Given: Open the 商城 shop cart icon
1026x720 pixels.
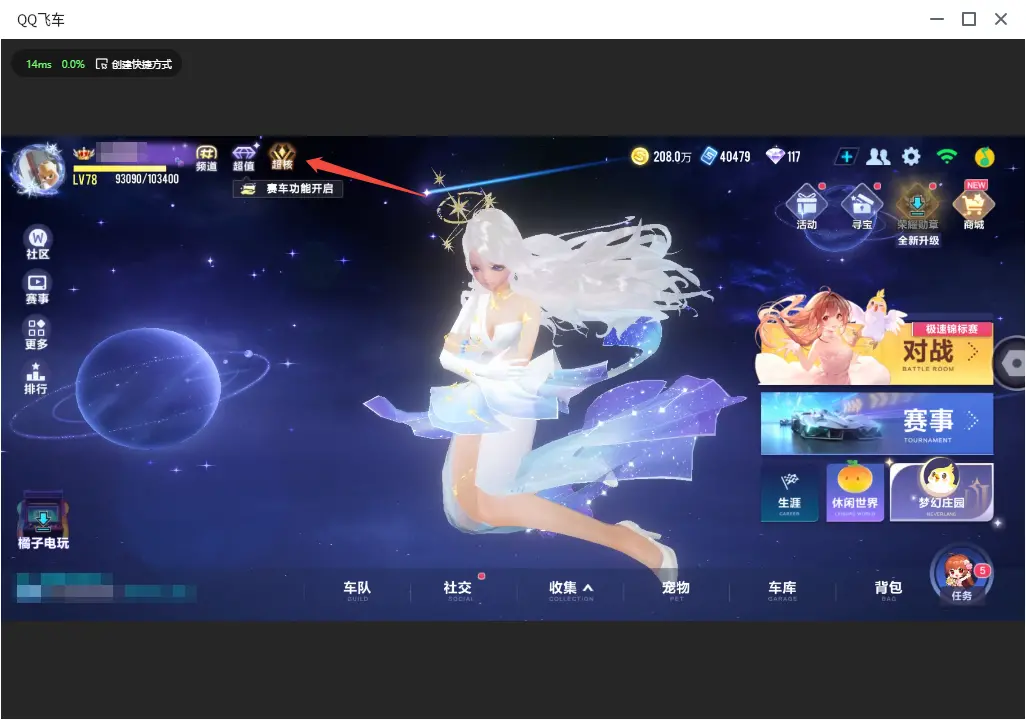Looking at the screenshot, I should click(974, 206).
